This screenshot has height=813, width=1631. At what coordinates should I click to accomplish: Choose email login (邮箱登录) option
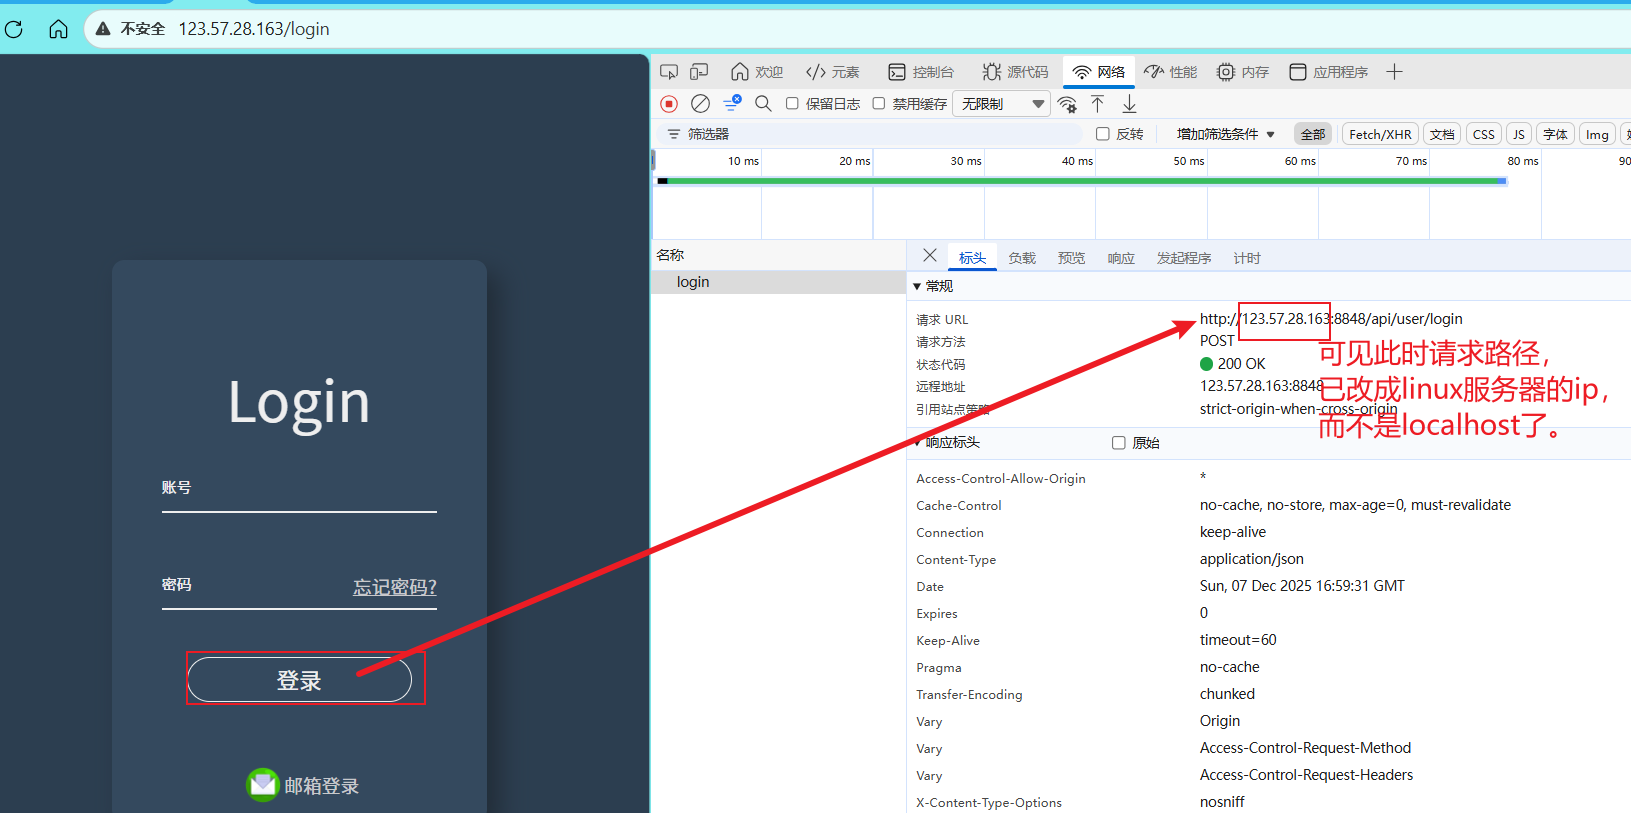[x=303, y=785]
